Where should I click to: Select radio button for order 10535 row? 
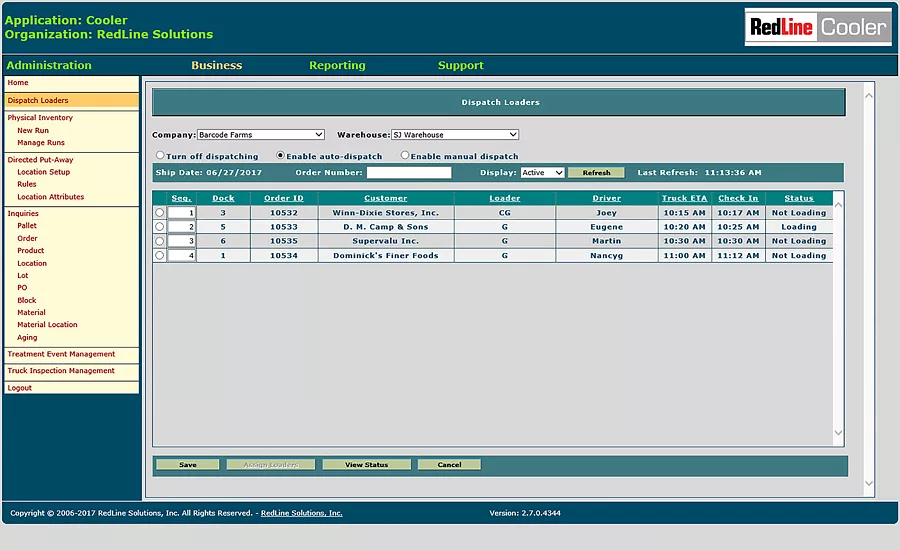[160, 241]
